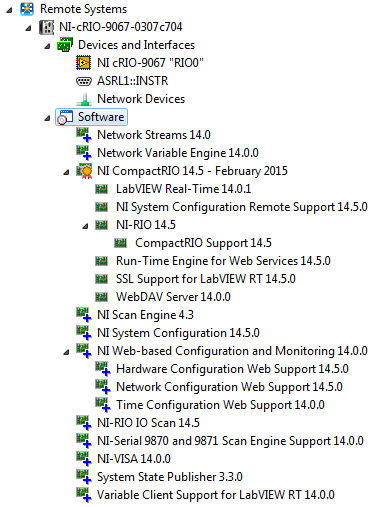The height and width of the screenshot is (507, 384).
Task: Select LabVIEW Real-Time 14.0.1 text
Action: [x=183, y=189]
